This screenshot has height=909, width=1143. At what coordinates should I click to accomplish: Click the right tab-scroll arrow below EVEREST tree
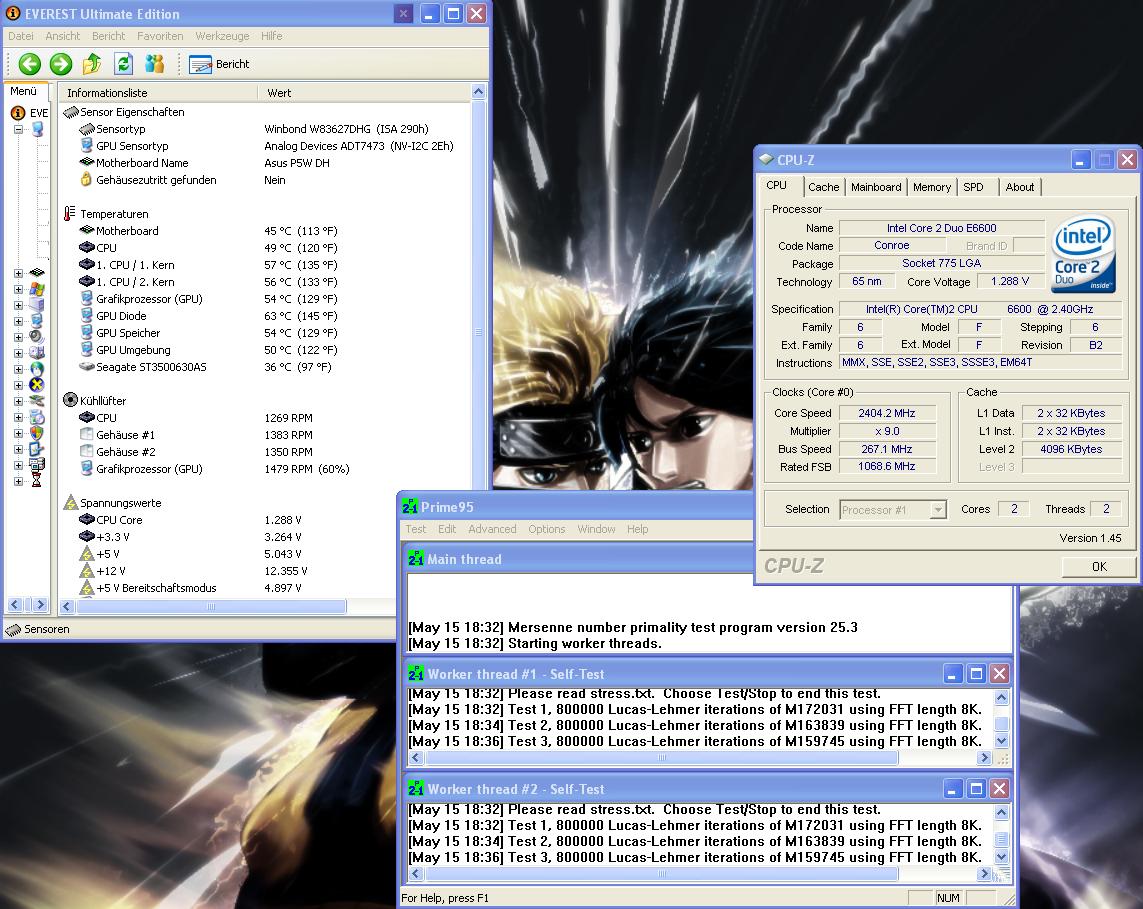40,604
